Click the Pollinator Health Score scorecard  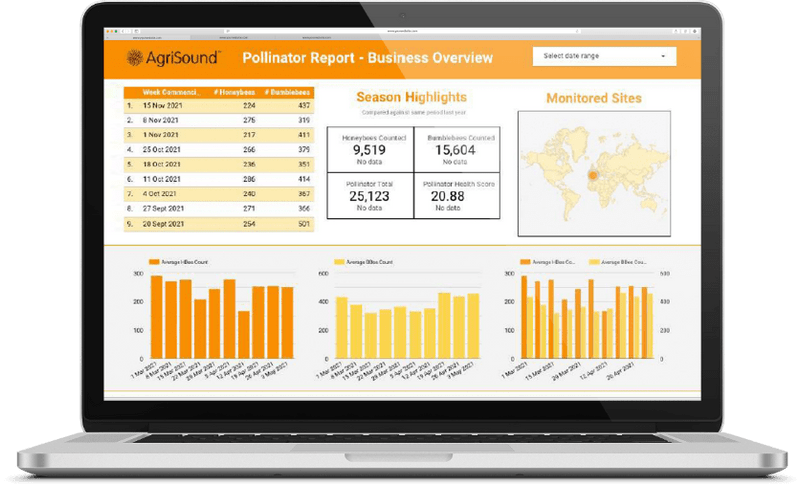pos(455,196)
